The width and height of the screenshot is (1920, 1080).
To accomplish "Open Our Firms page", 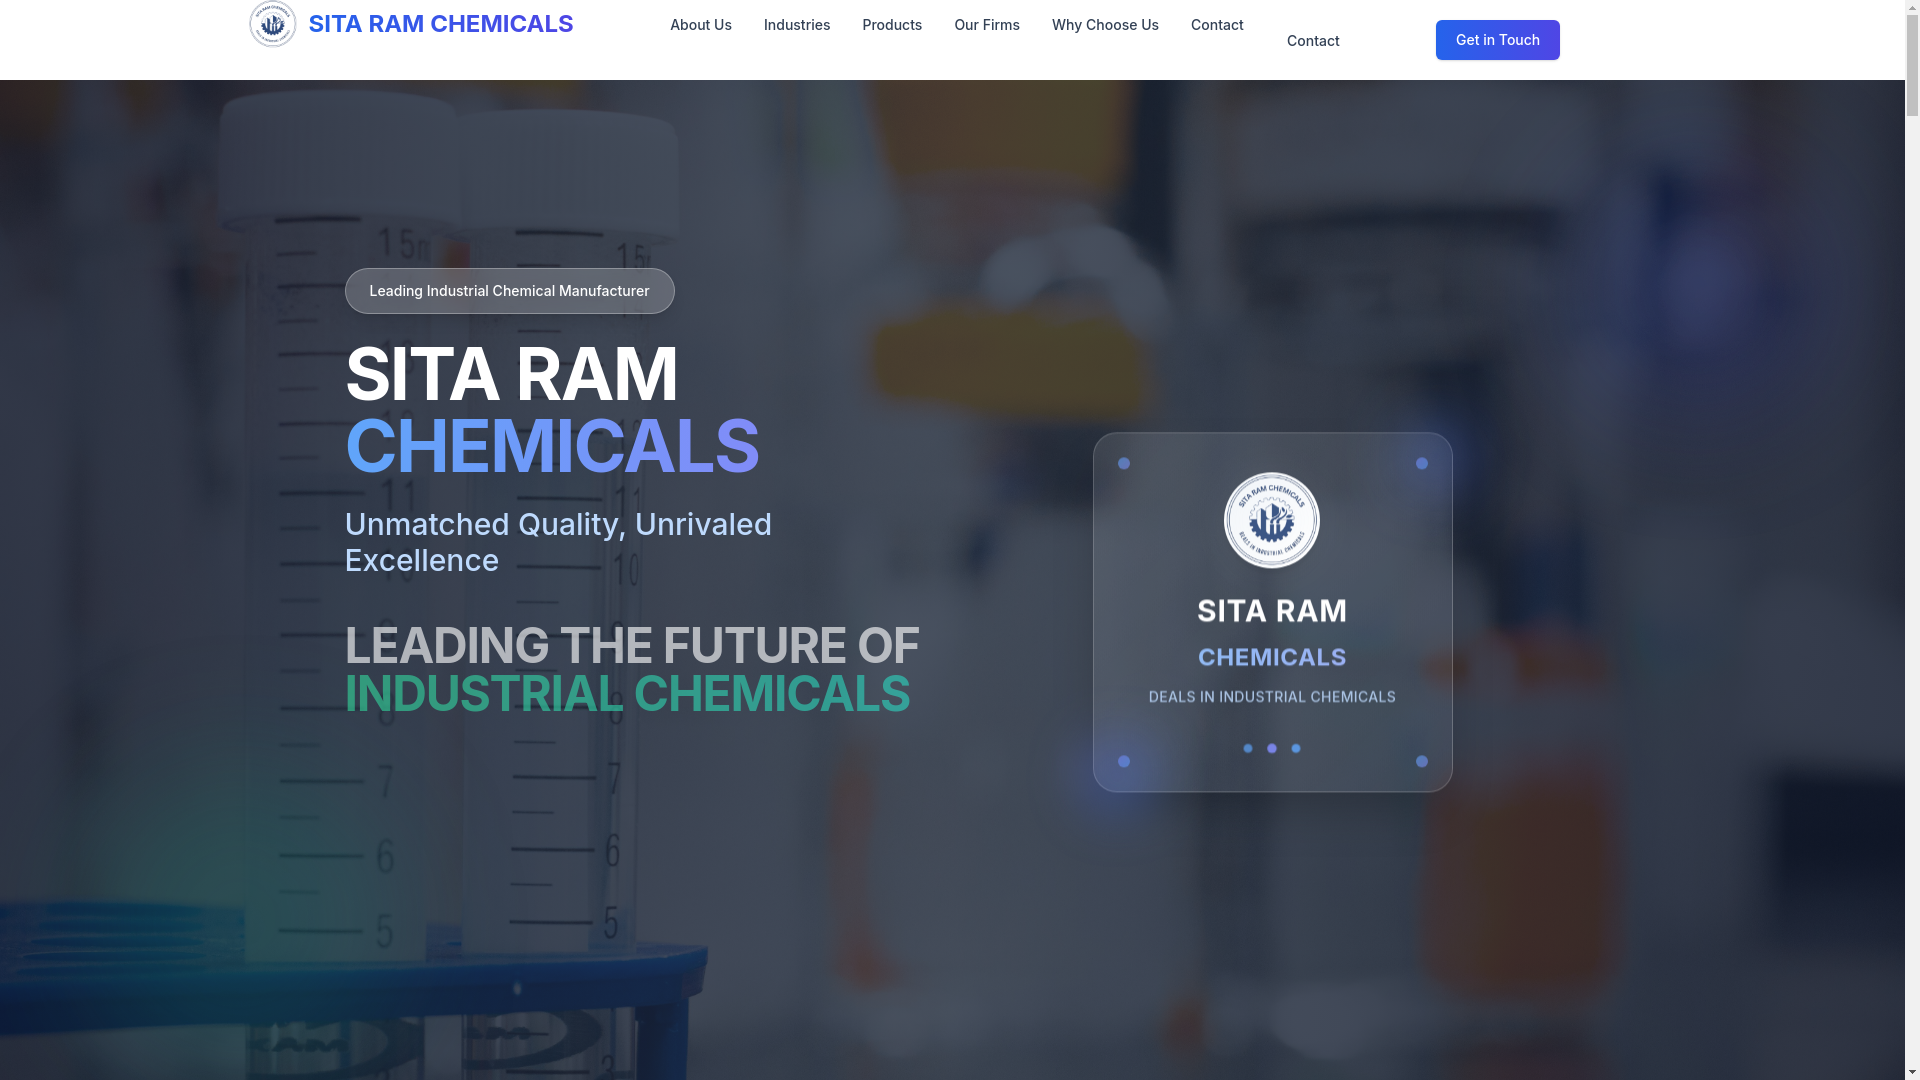I will click(987, 24).
